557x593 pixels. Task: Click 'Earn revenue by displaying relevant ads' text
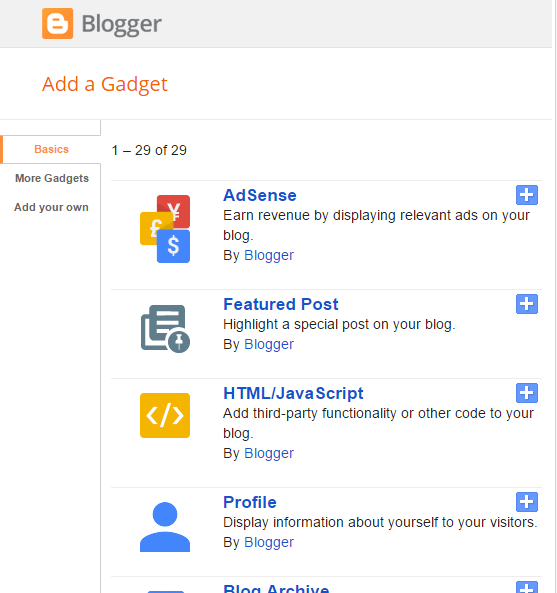376,225
